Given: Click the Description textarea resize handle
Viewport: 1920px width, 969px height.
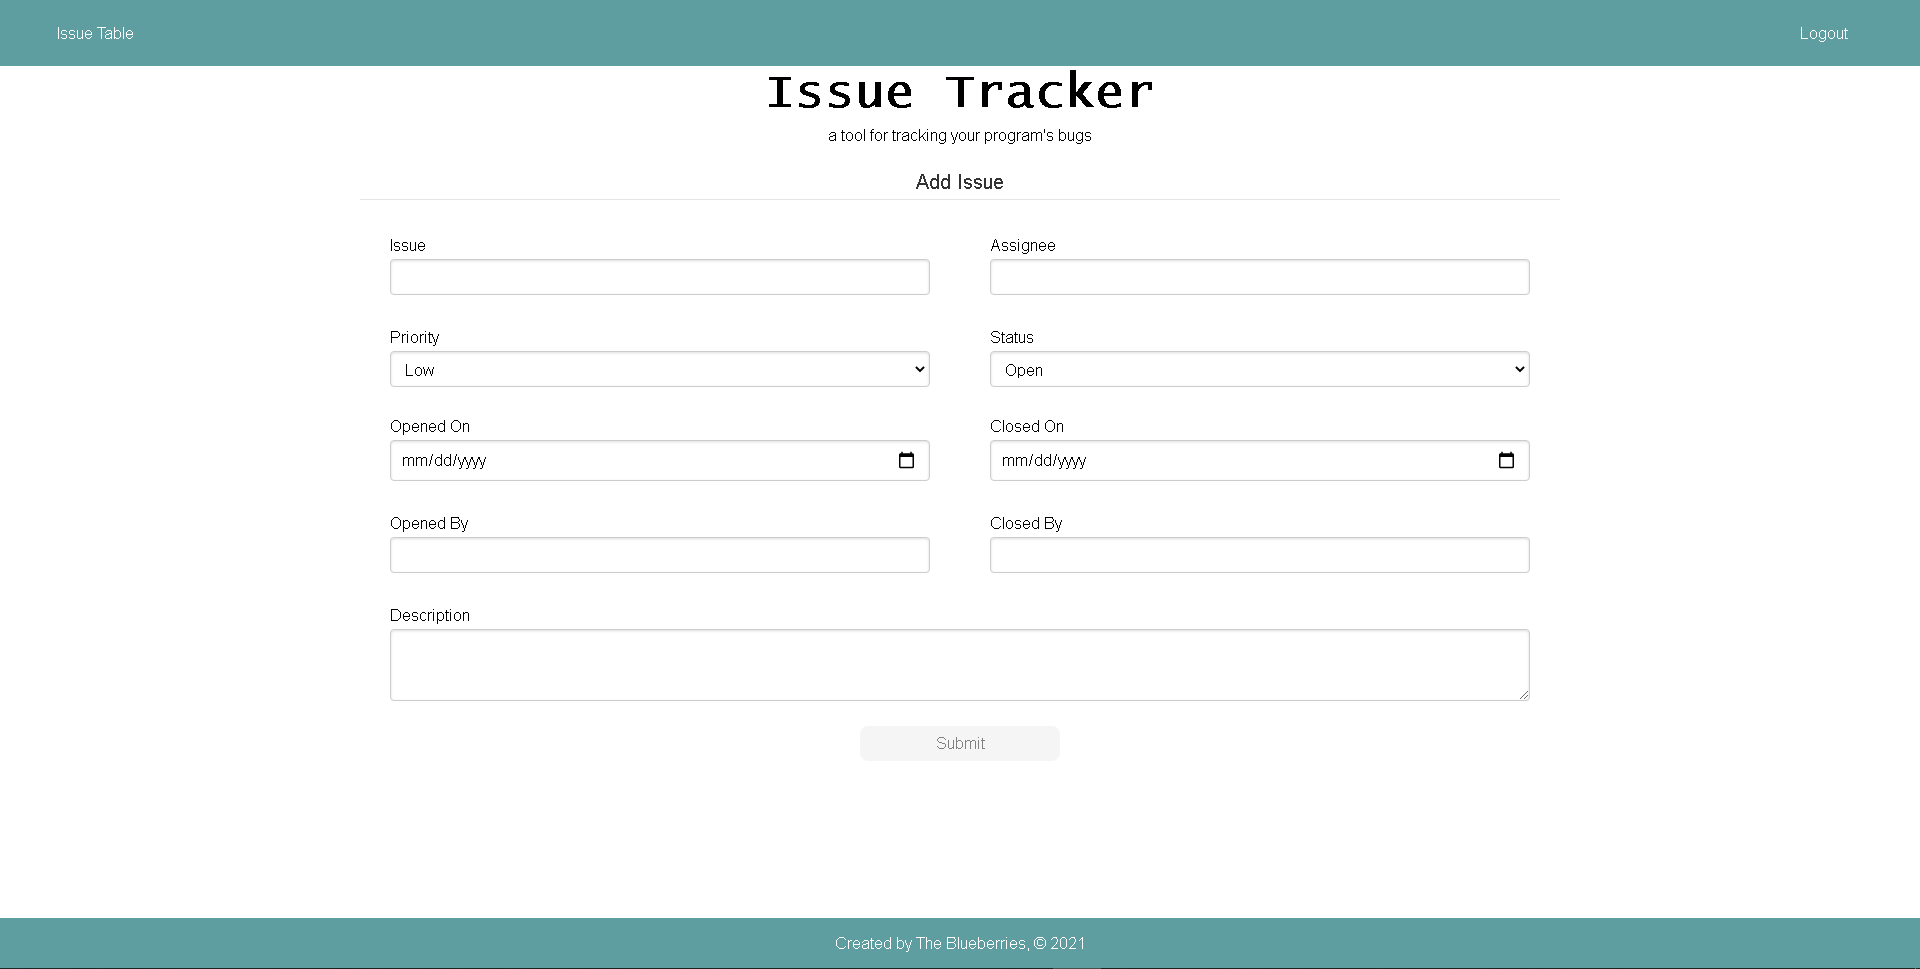Looking at the screenshot, I should 1523,694.
